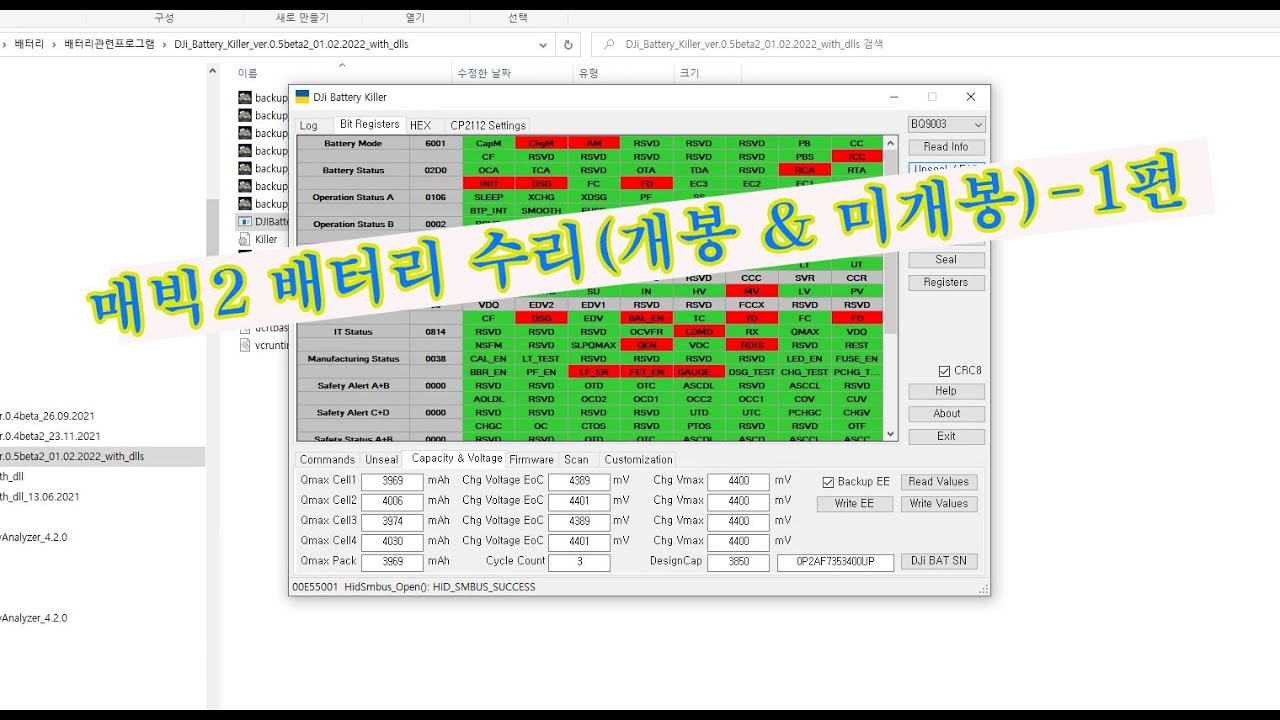1280x720 pixels.
Task: Click the Qmax Cell3 field showing 3974
Action: [x=392, y=522]
